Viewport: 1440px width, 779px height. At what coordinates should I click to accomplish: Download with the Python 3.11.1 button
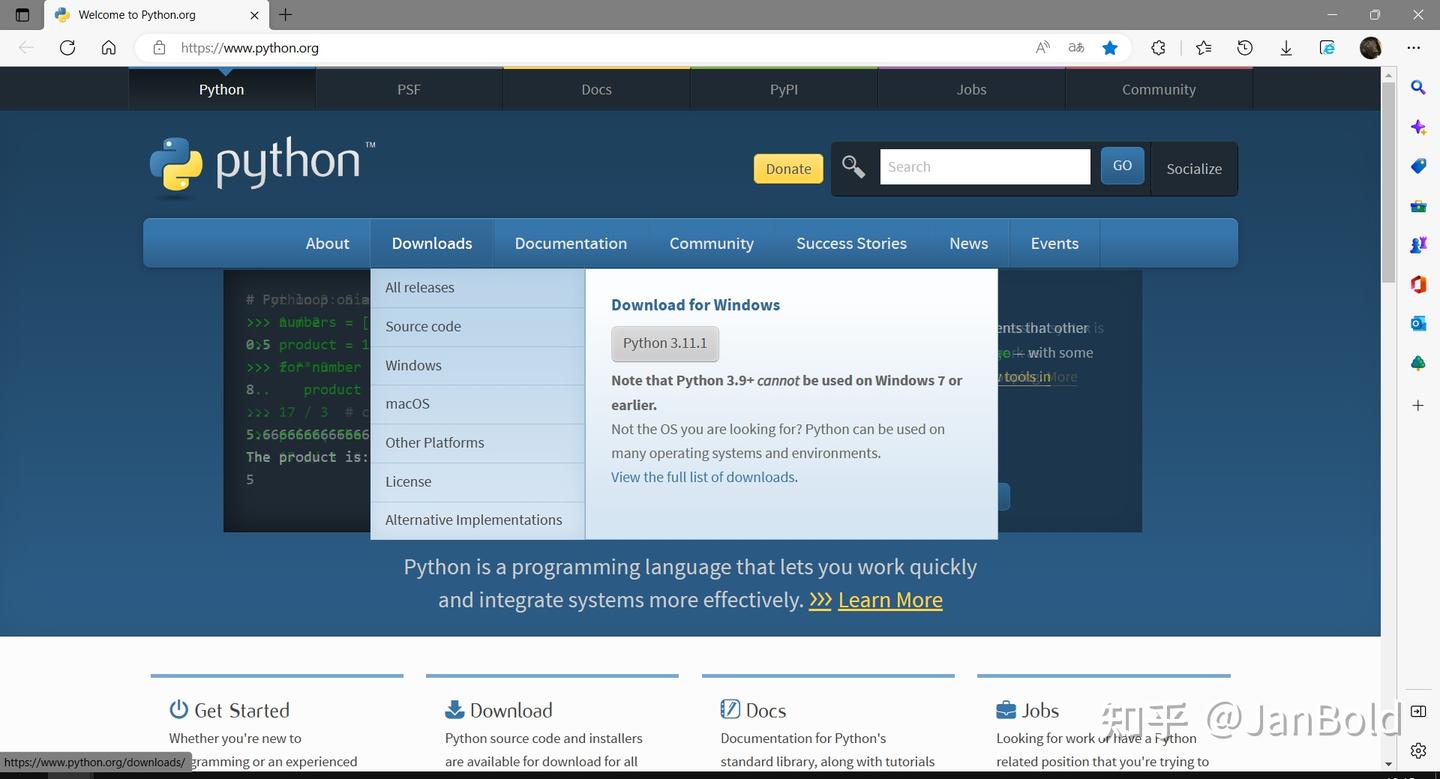[665, 343]
